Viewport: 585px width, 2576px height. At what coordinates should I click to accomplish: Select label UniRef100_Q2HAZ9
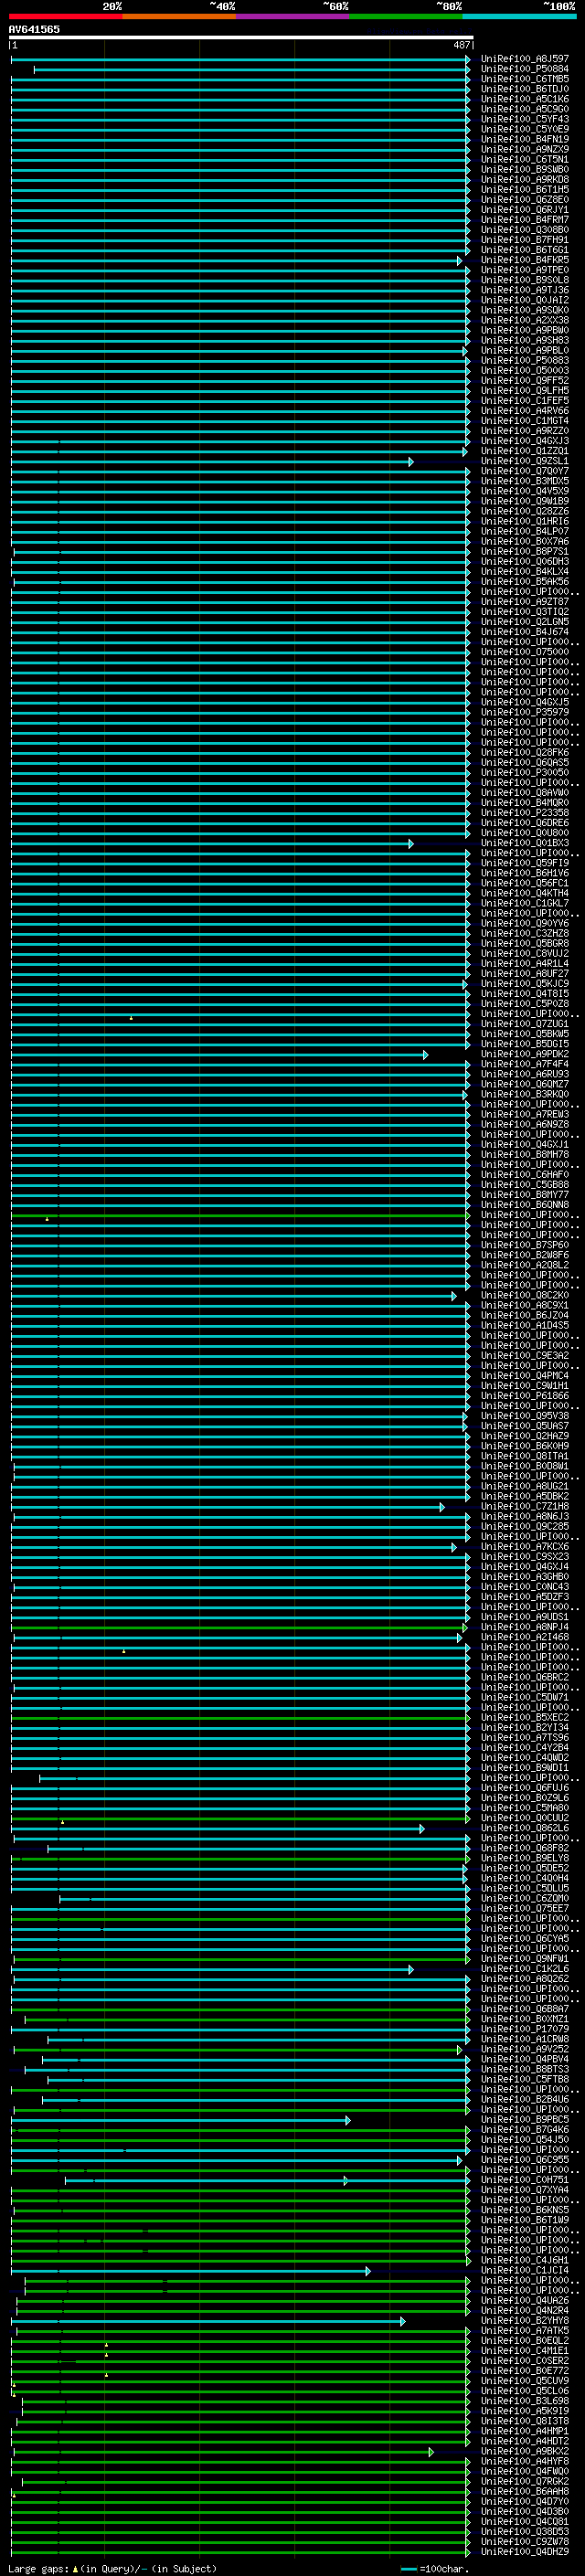525,1436
